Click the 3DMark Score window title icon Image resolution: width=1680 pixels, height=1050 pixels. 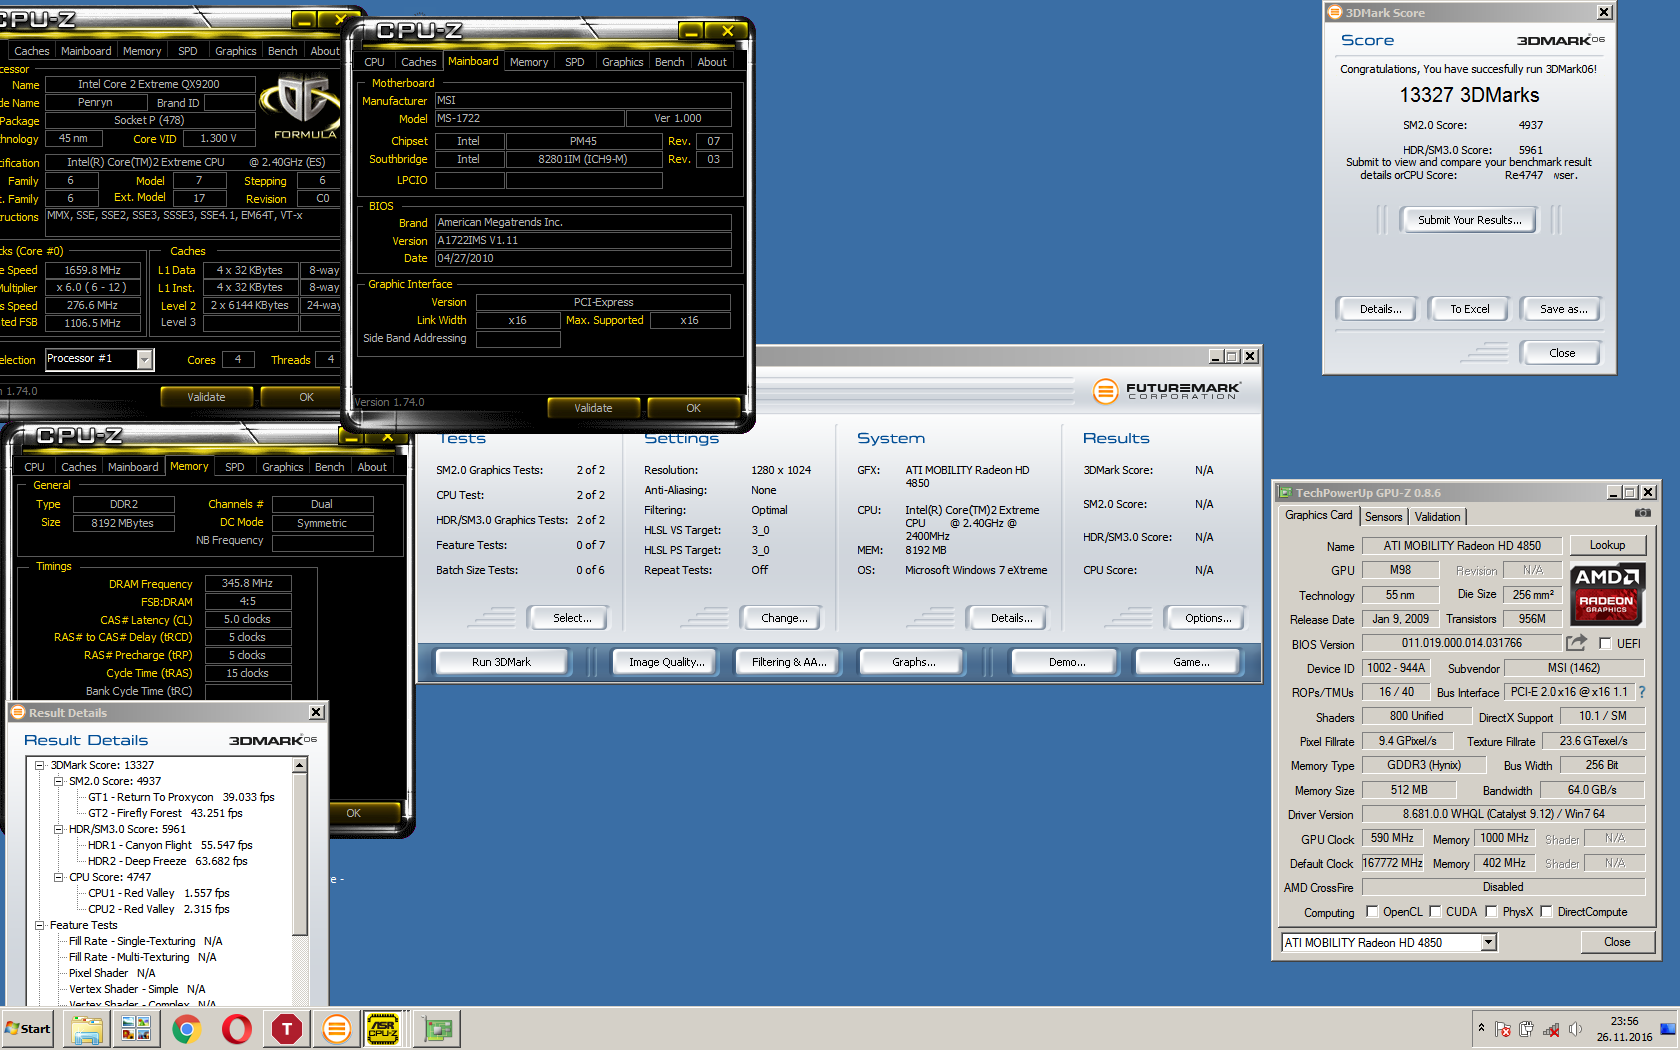coord(1333,12)
